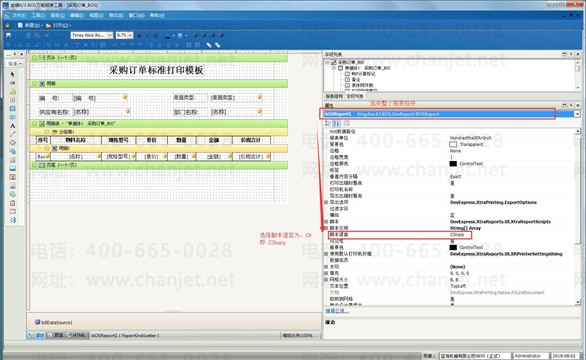Screen dimensions: 586x360
Task: Select the arrow pointer tool in toolbox
Action: (x=12, y=74)
